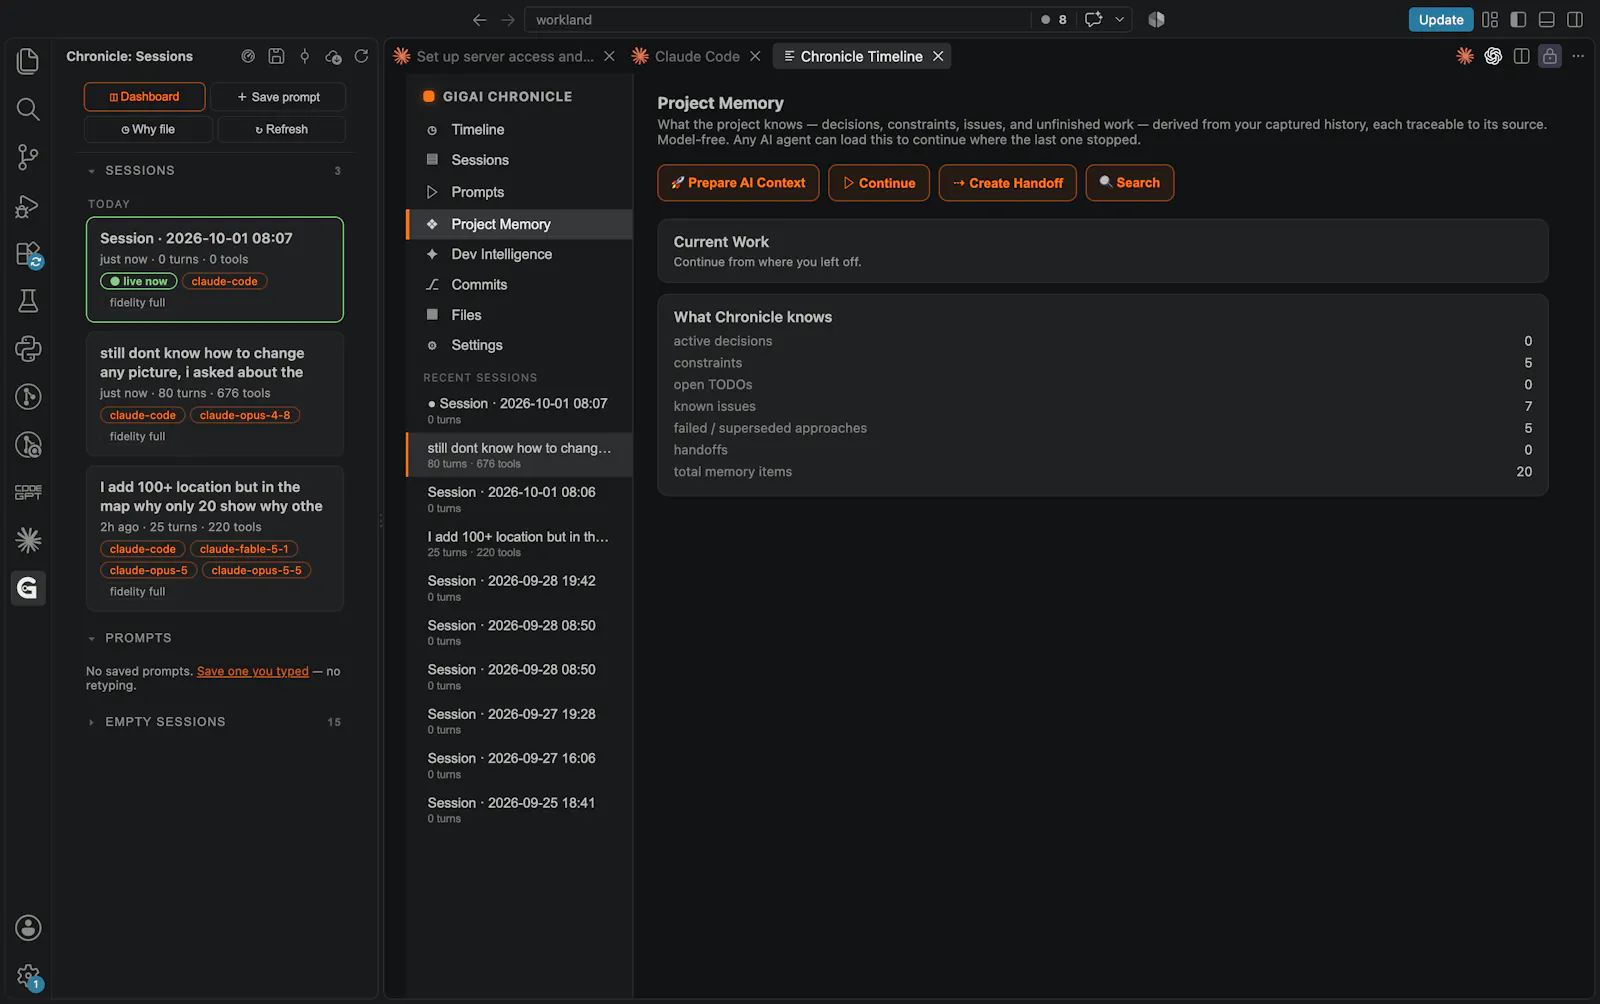Viewport: 1600px width, 1004px height.
Task: Click the Prepare AI Context button
Action: point(738,183)
